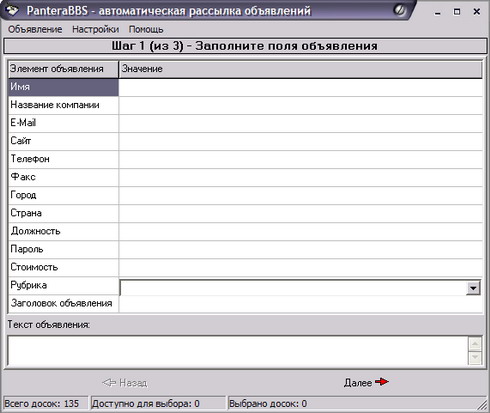
Task: Click the Название компании value field
Action: coord(301,105)
